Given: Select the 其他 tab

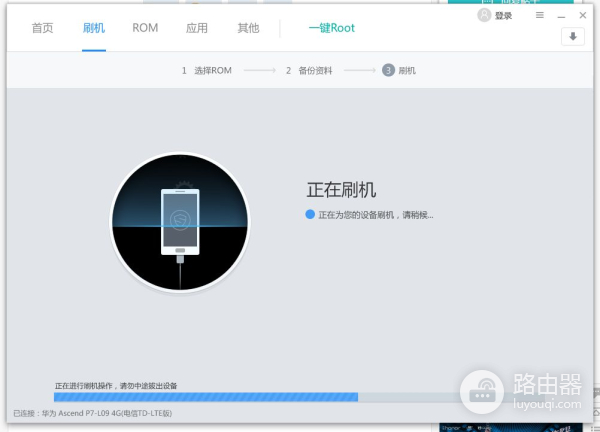Looking at the screenshot, I should coord(248,28).
